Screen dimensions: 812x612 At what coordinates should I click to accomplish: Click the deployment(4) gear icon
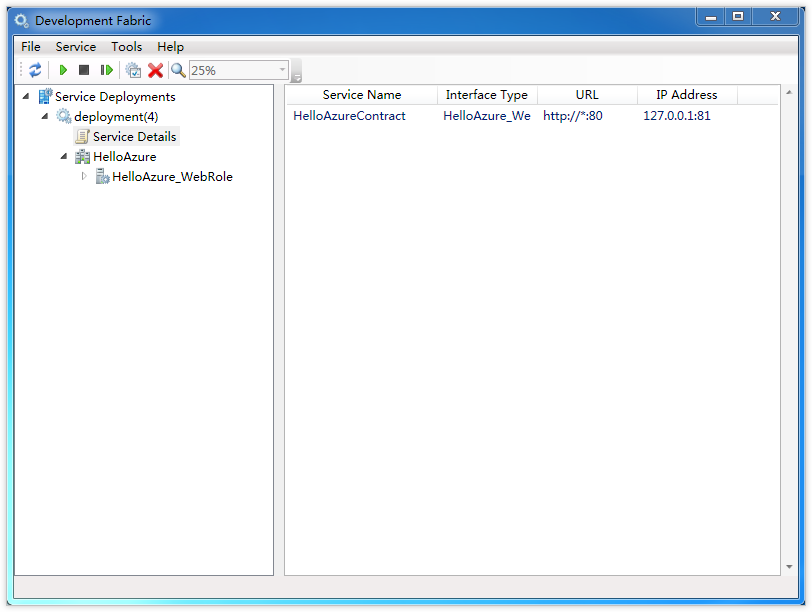[64, 116]
